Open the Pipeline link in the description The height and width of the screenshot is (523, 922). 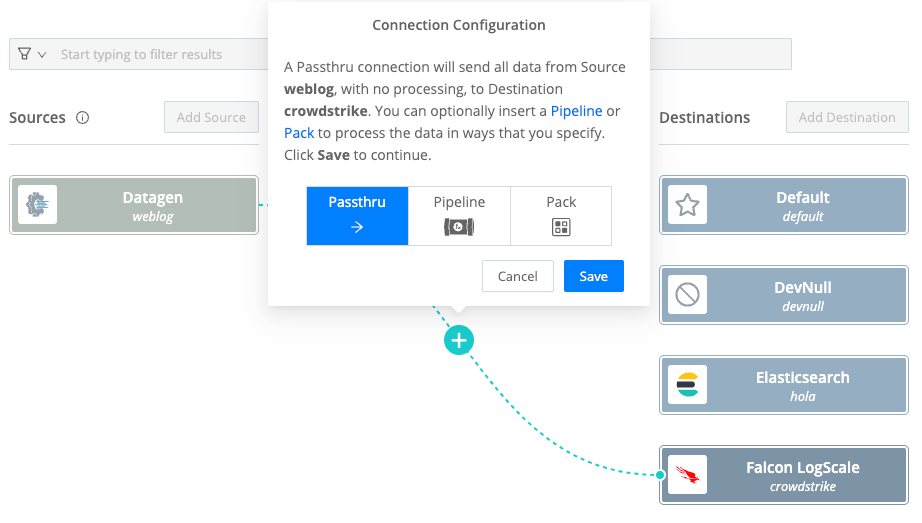[576, 111]
